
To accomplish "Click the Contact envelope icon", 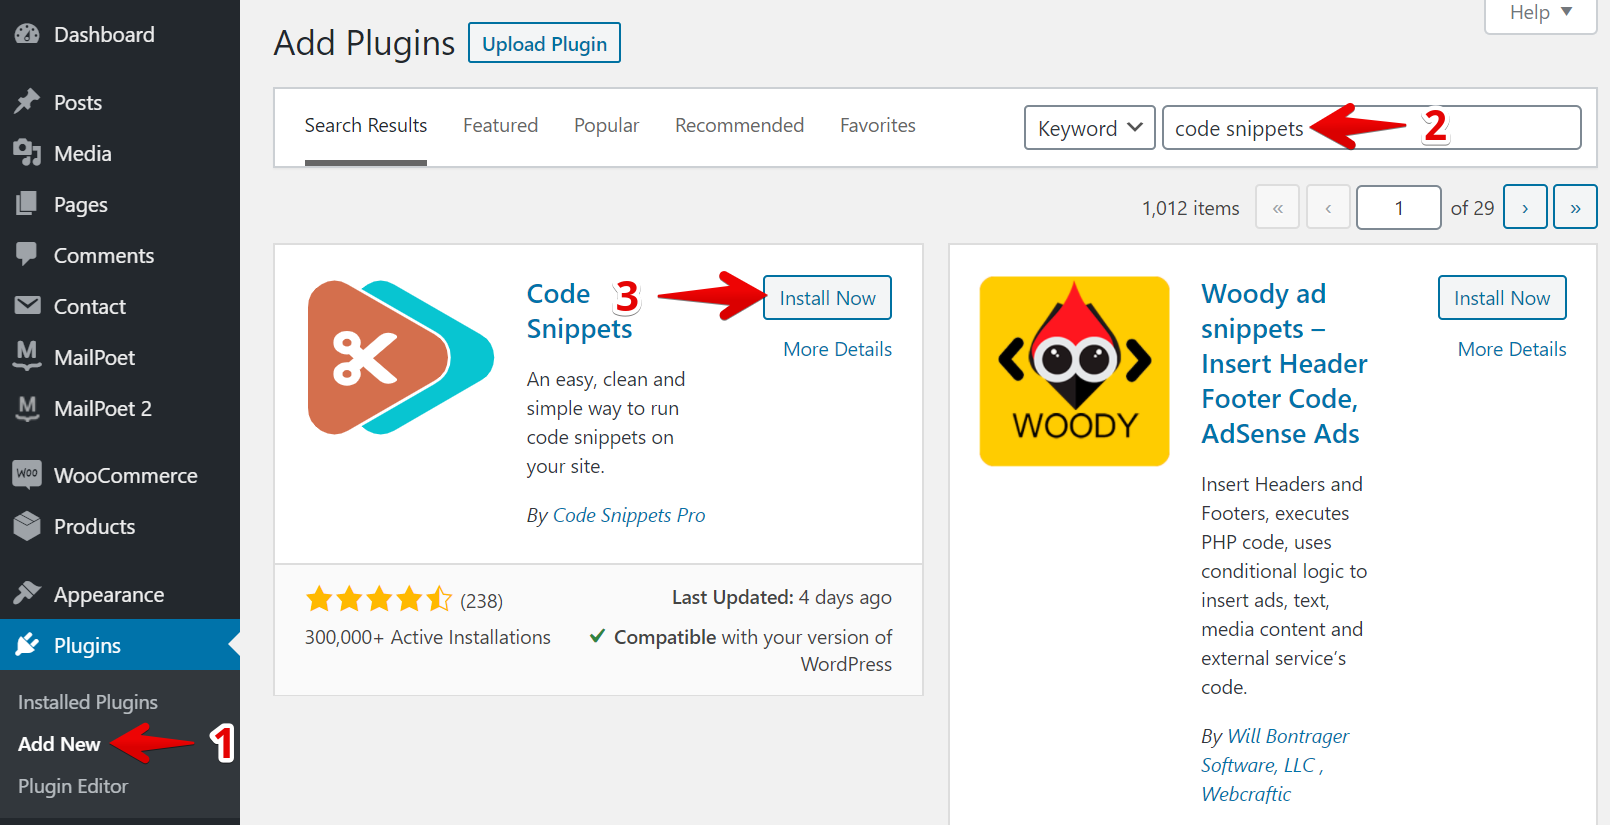I will pyautogui.click(x=27, y=305).
